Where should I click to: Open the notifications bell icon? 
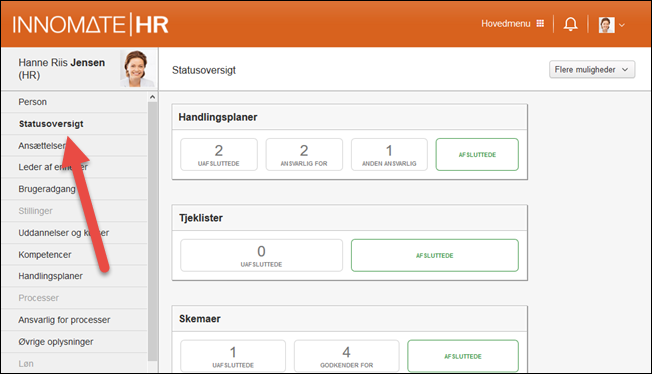coord(570,24)
